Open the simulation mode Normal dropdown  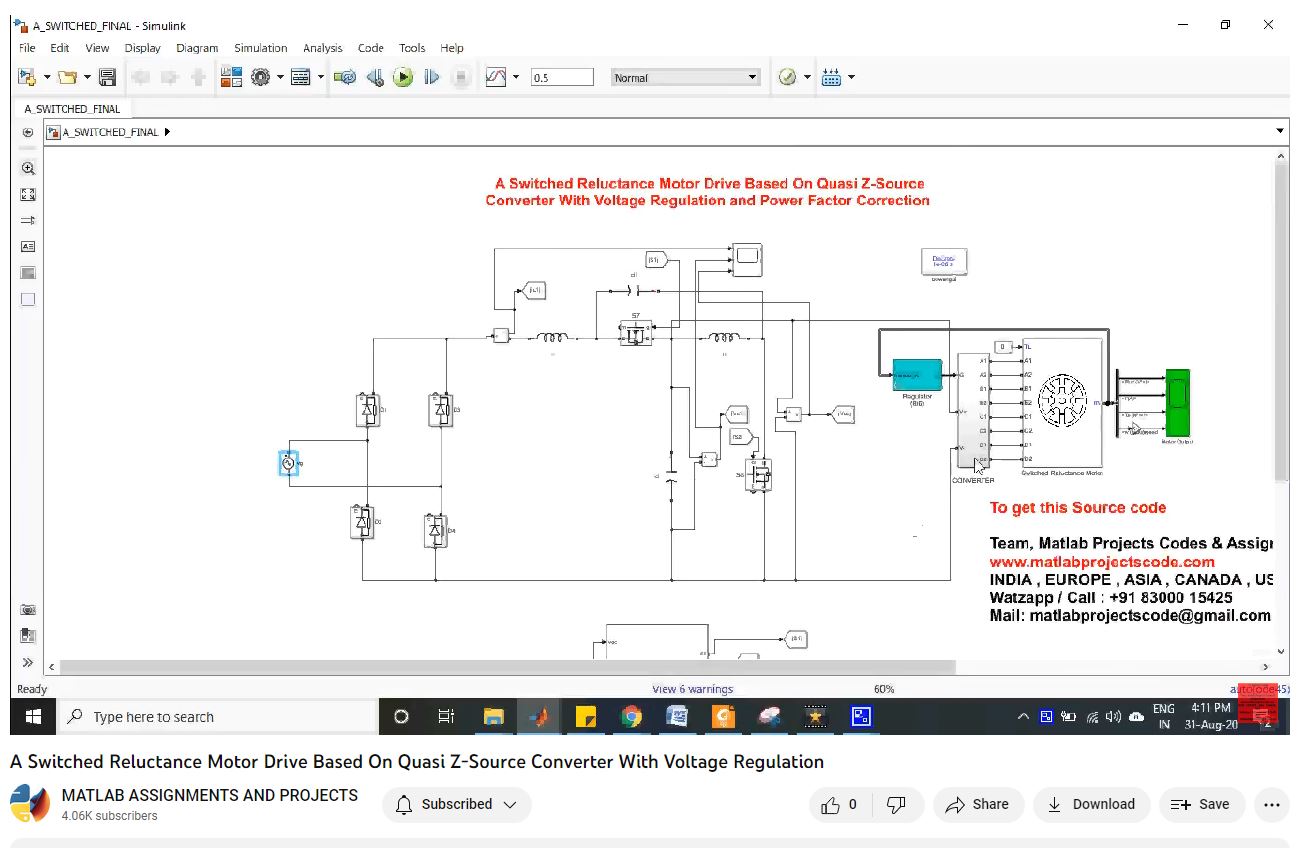[x=686, y=78]
